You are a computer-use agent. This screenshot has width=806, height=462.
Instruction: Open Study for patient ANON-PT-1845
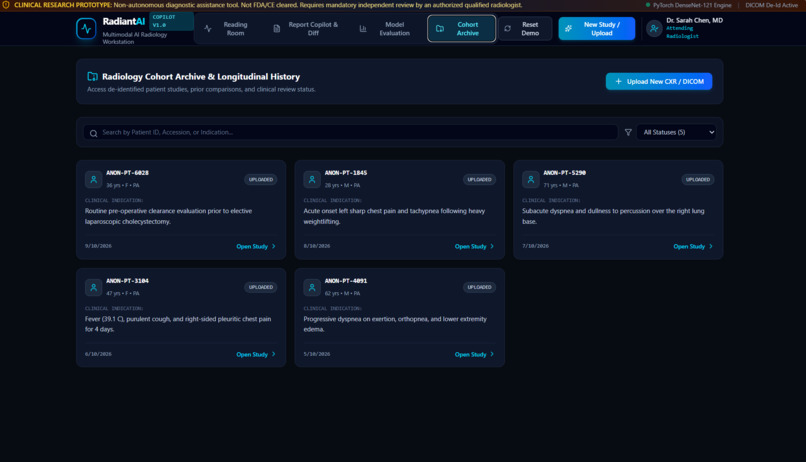click(474, 247)
